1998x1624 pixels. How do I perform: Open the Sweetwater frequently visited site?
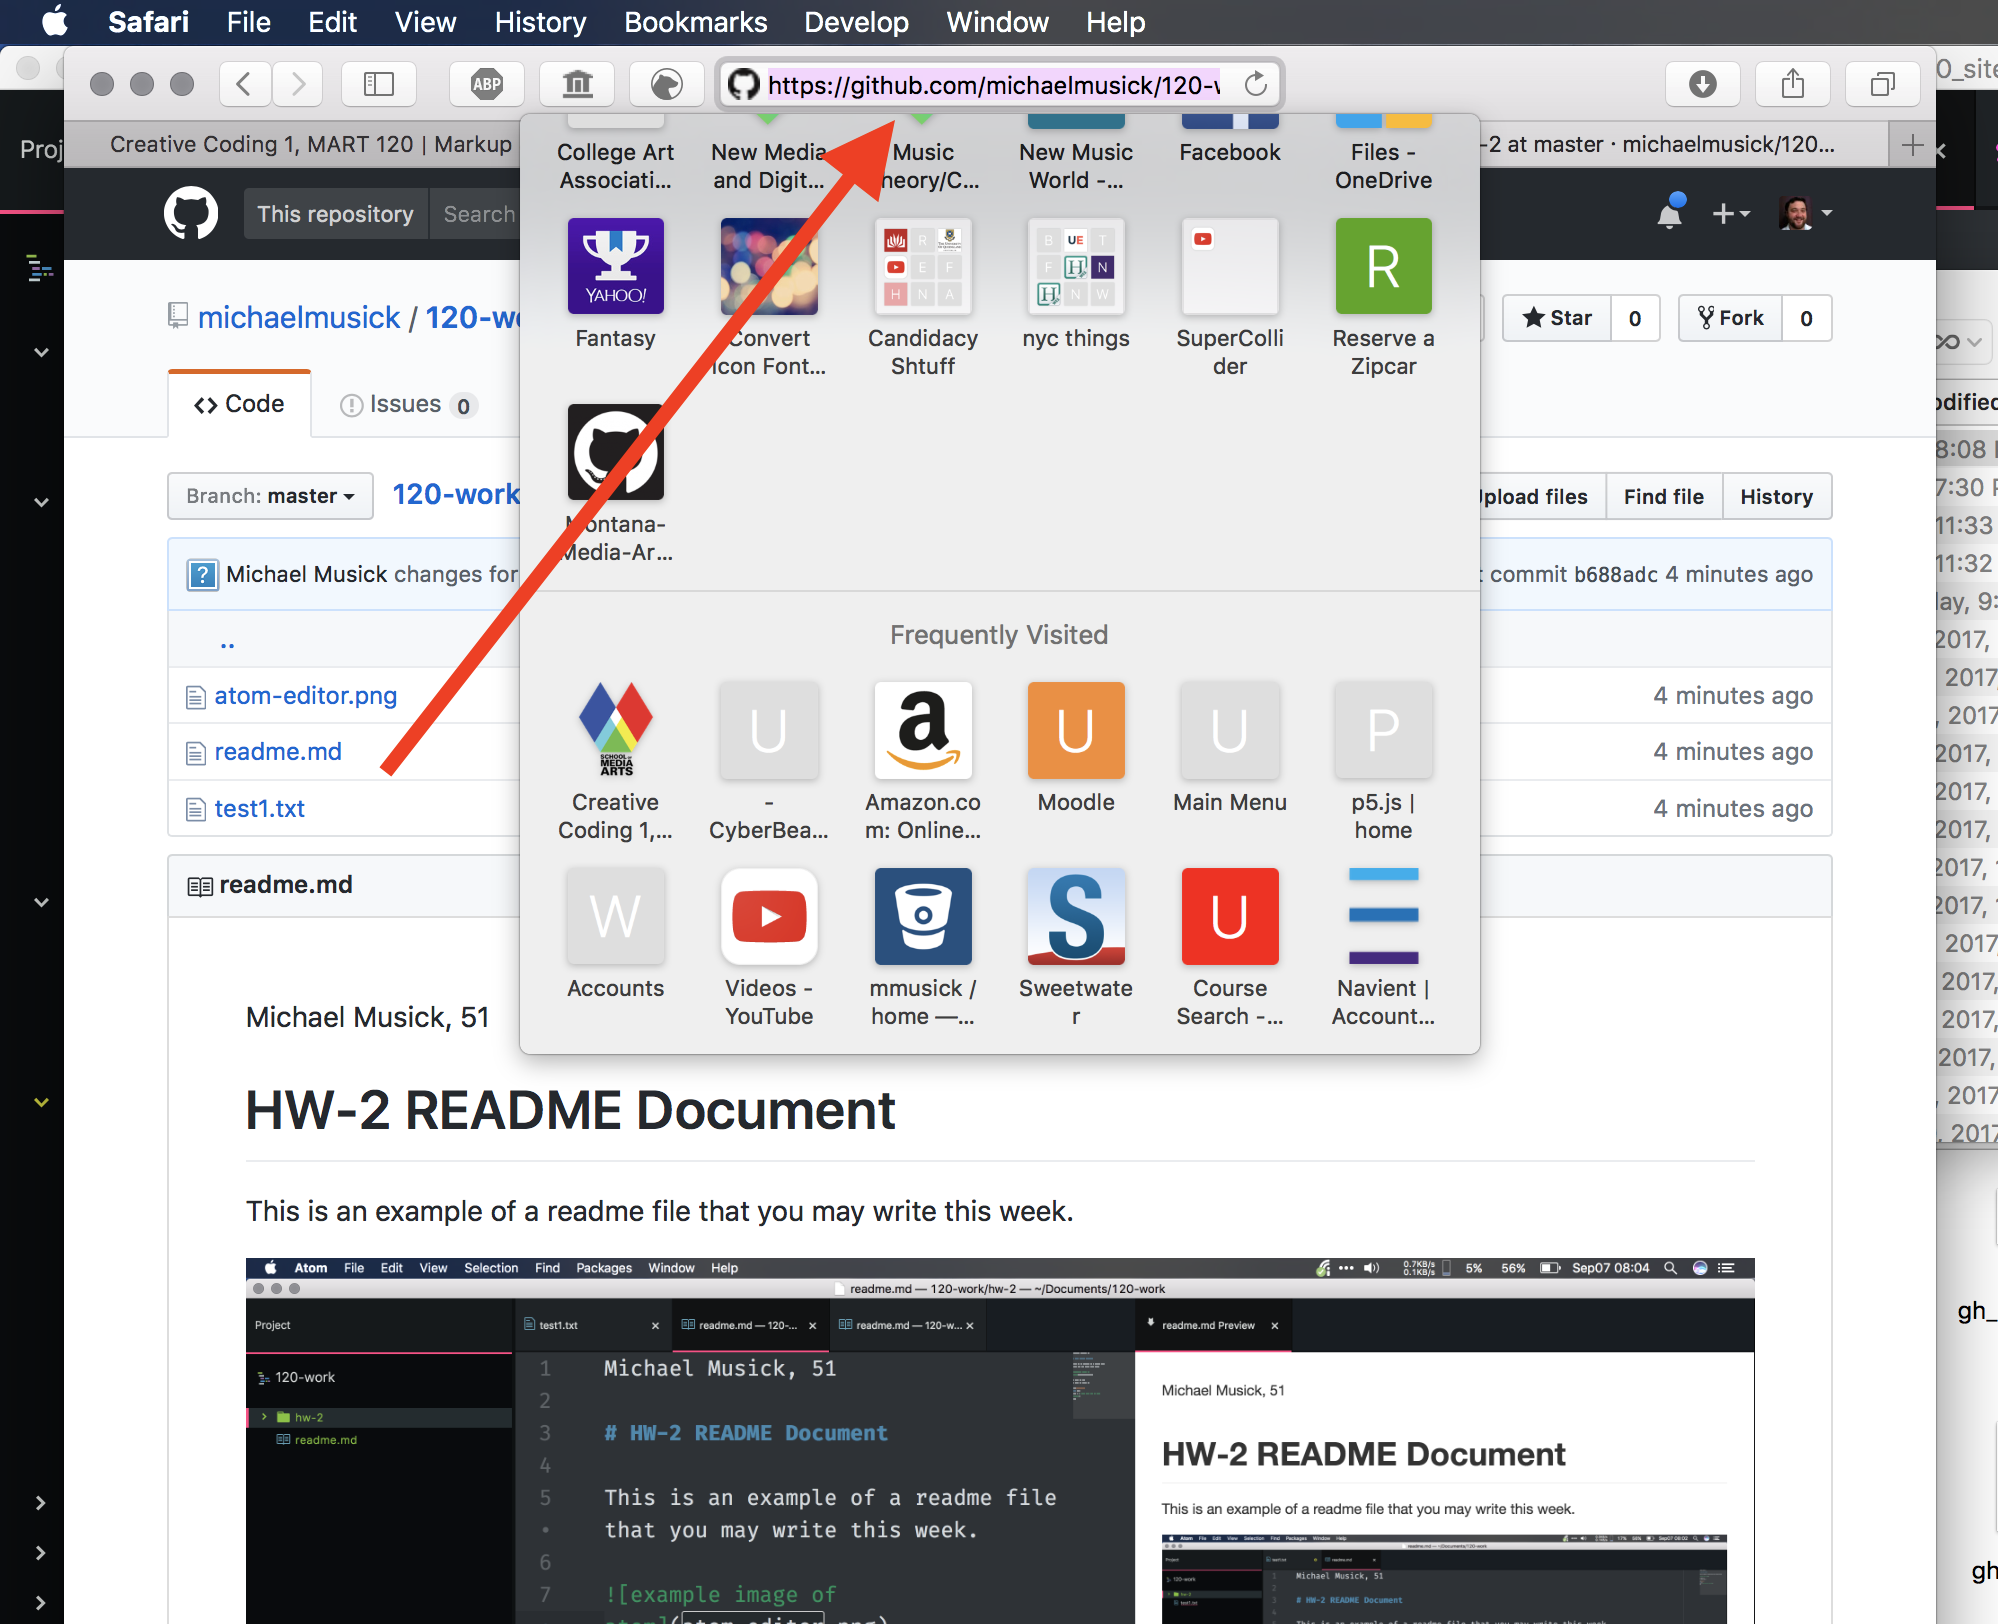(x=1076, y=948)
